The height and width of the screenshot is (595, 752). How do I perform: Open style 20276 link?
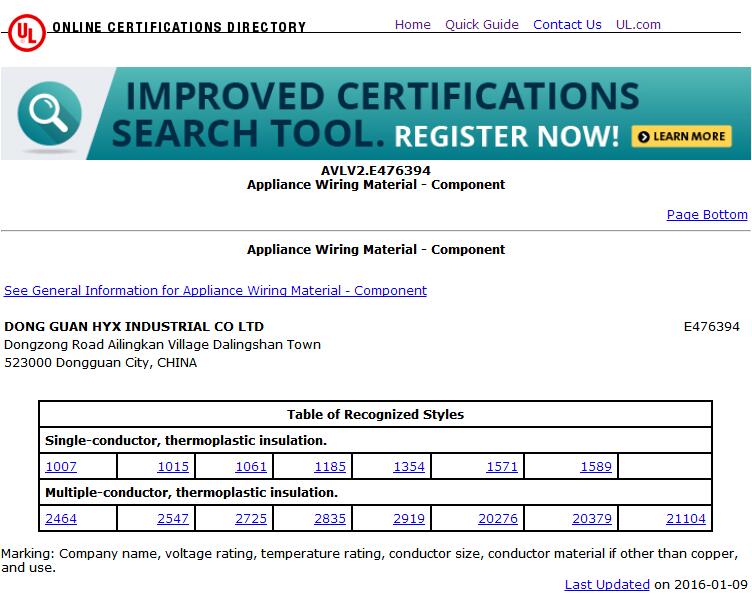point(498,519)
